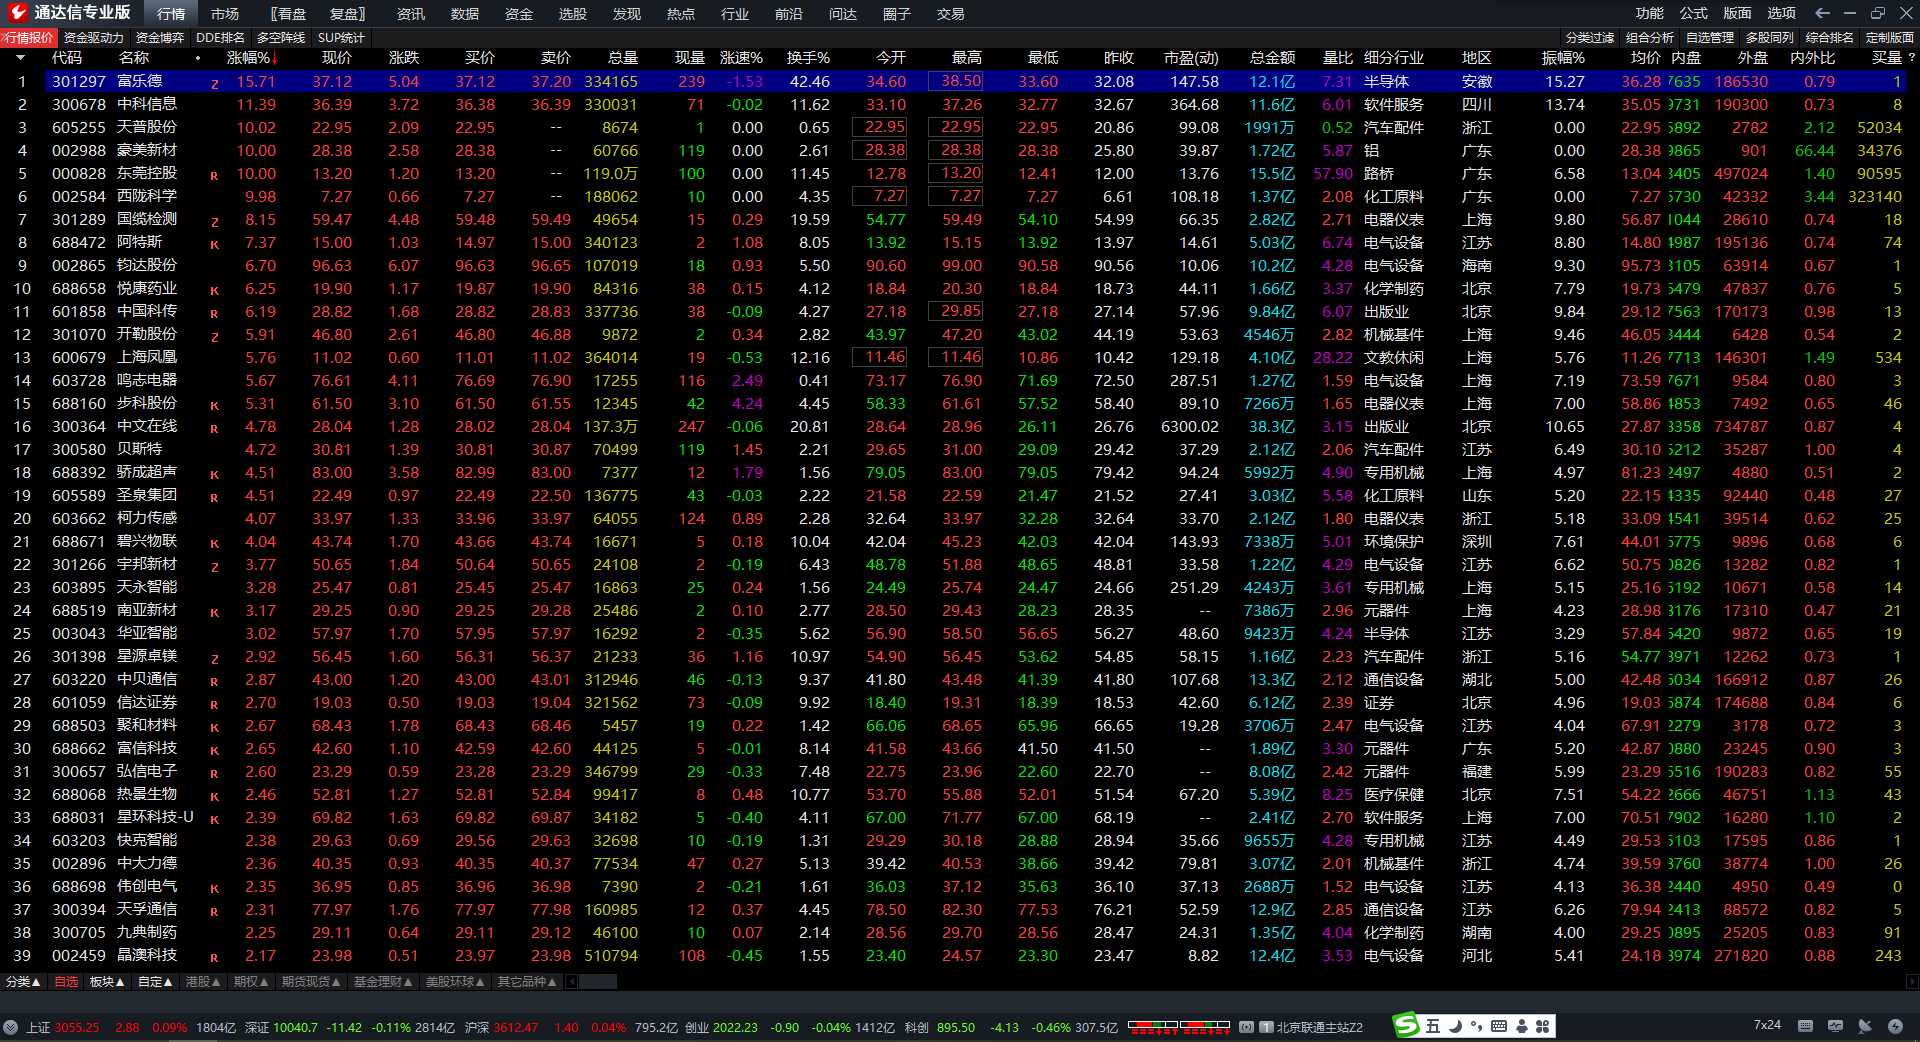This screenshot has height=1042, width=1920.
Task: Expand the 期权 options menu
Action: tap(251, 982)
